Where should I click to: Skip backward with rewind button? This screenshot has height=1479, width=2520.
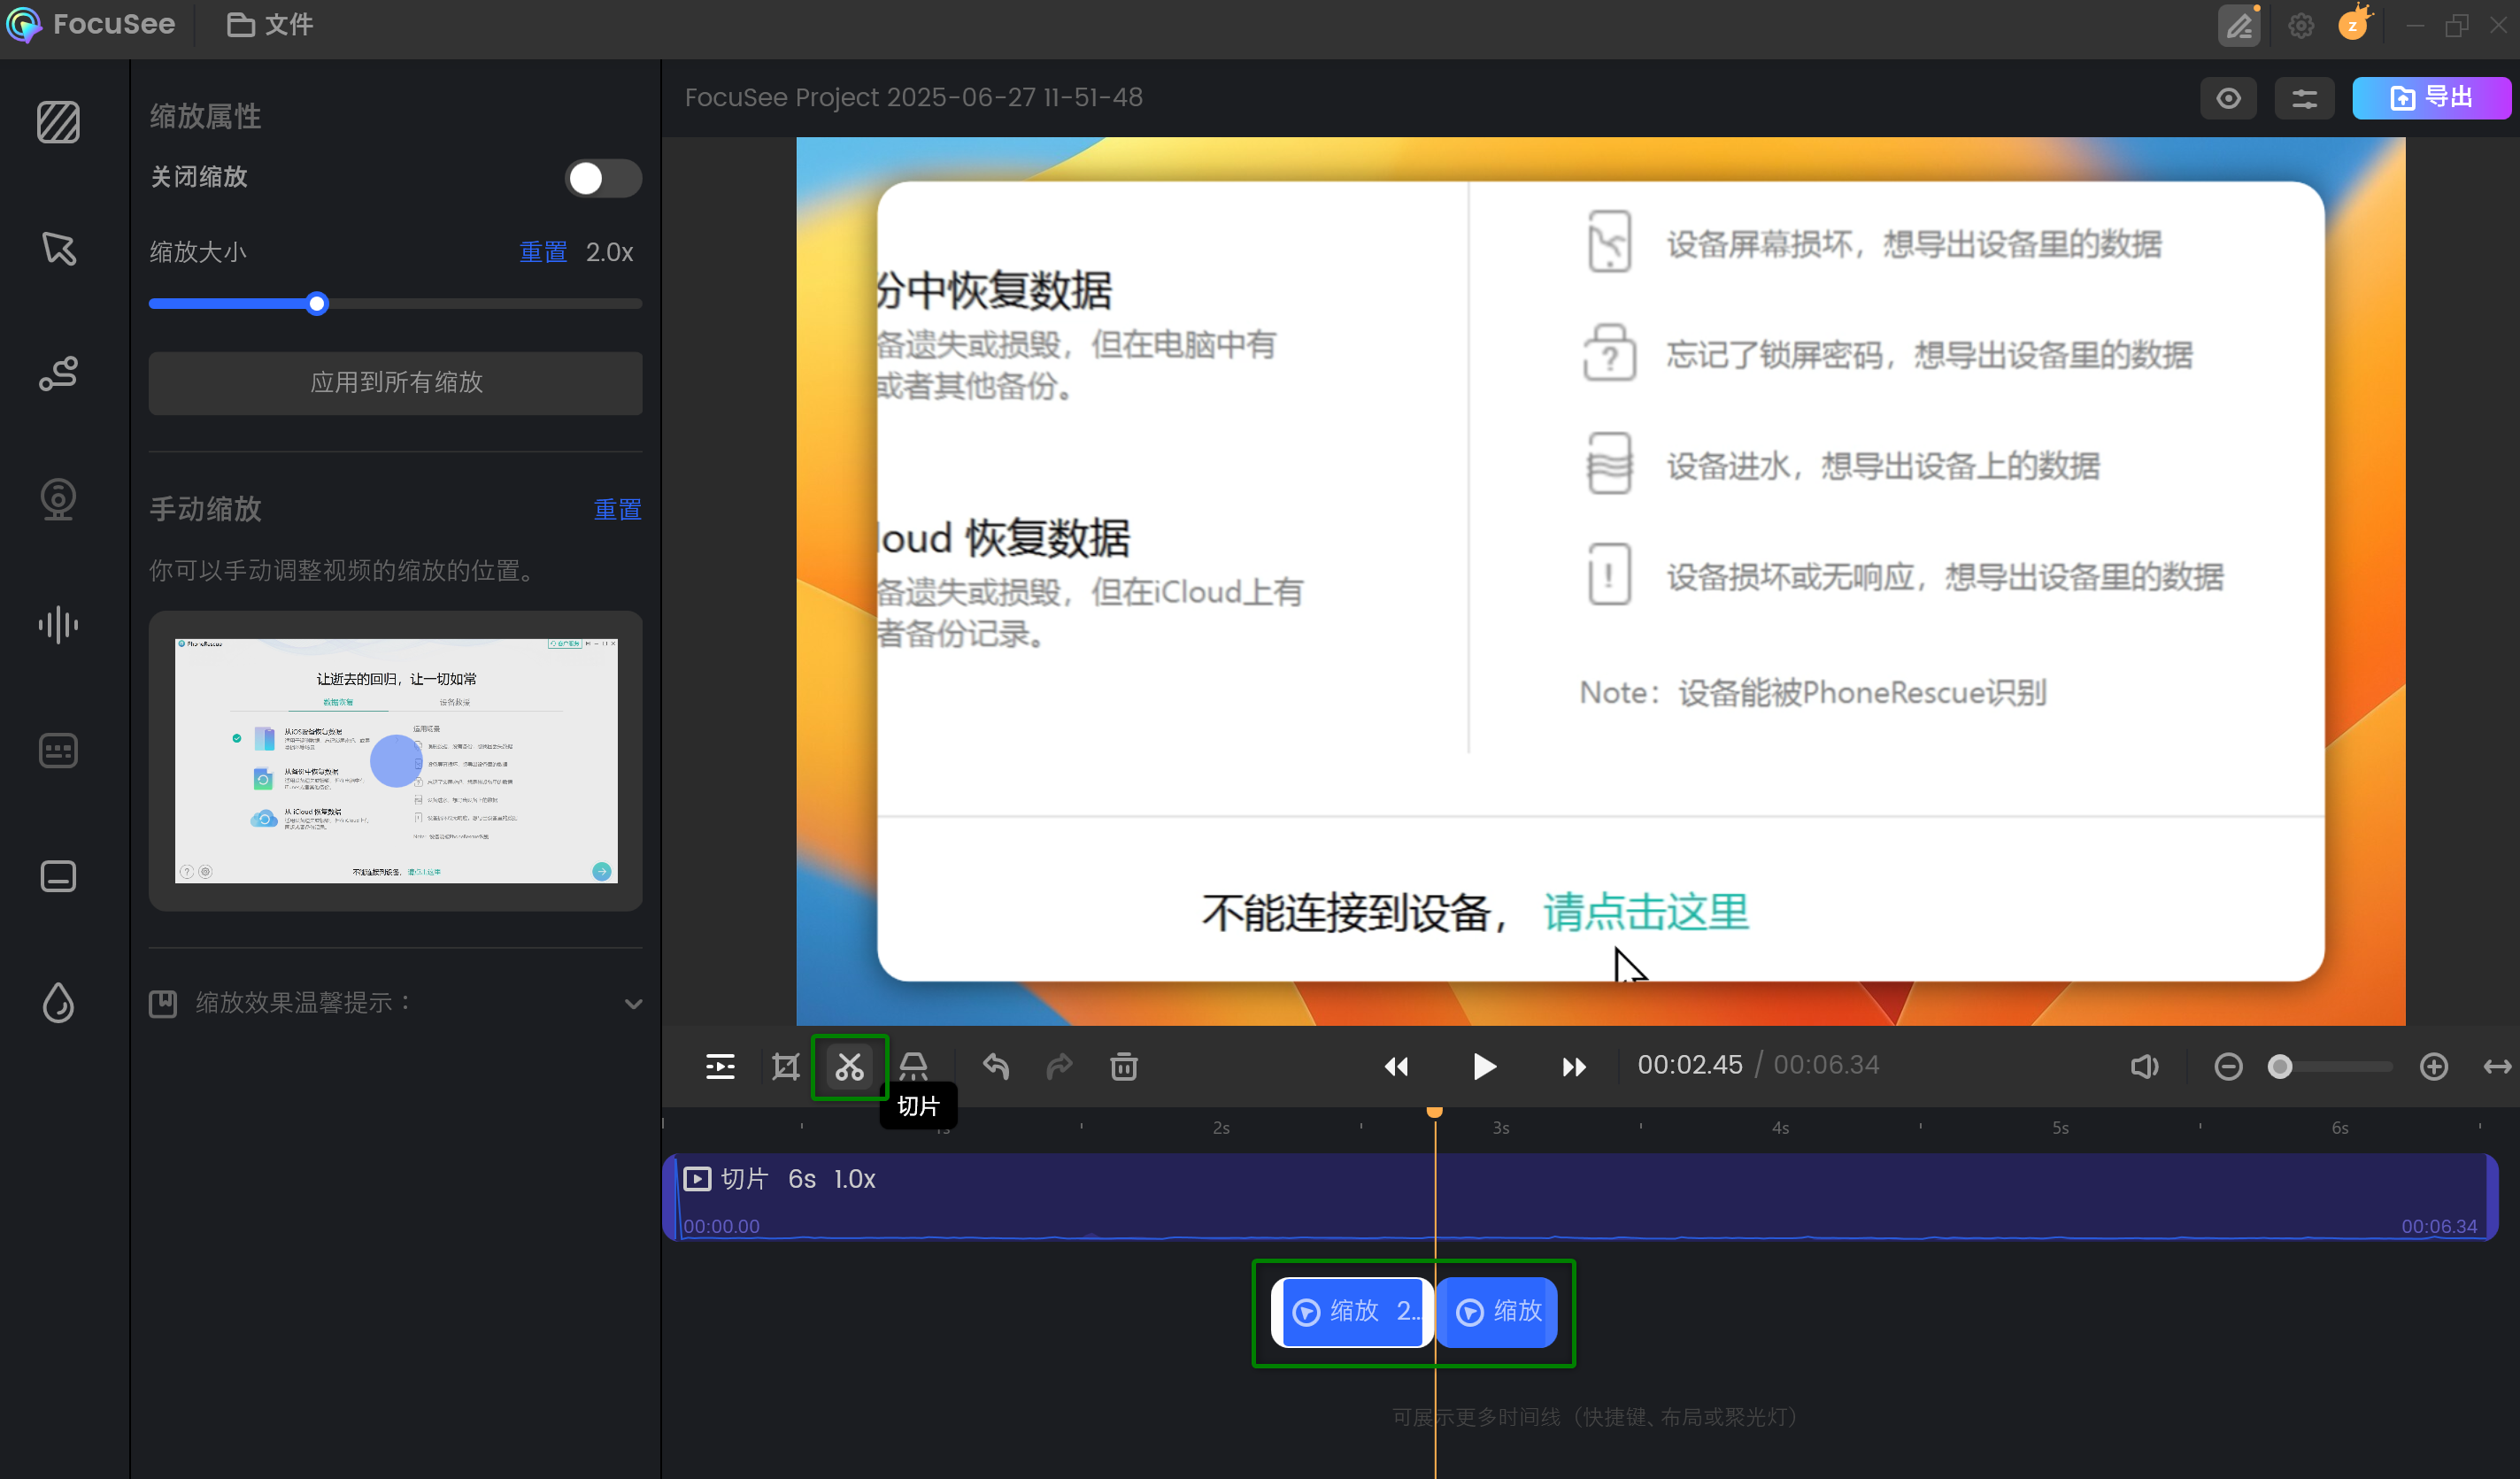1396,1067
